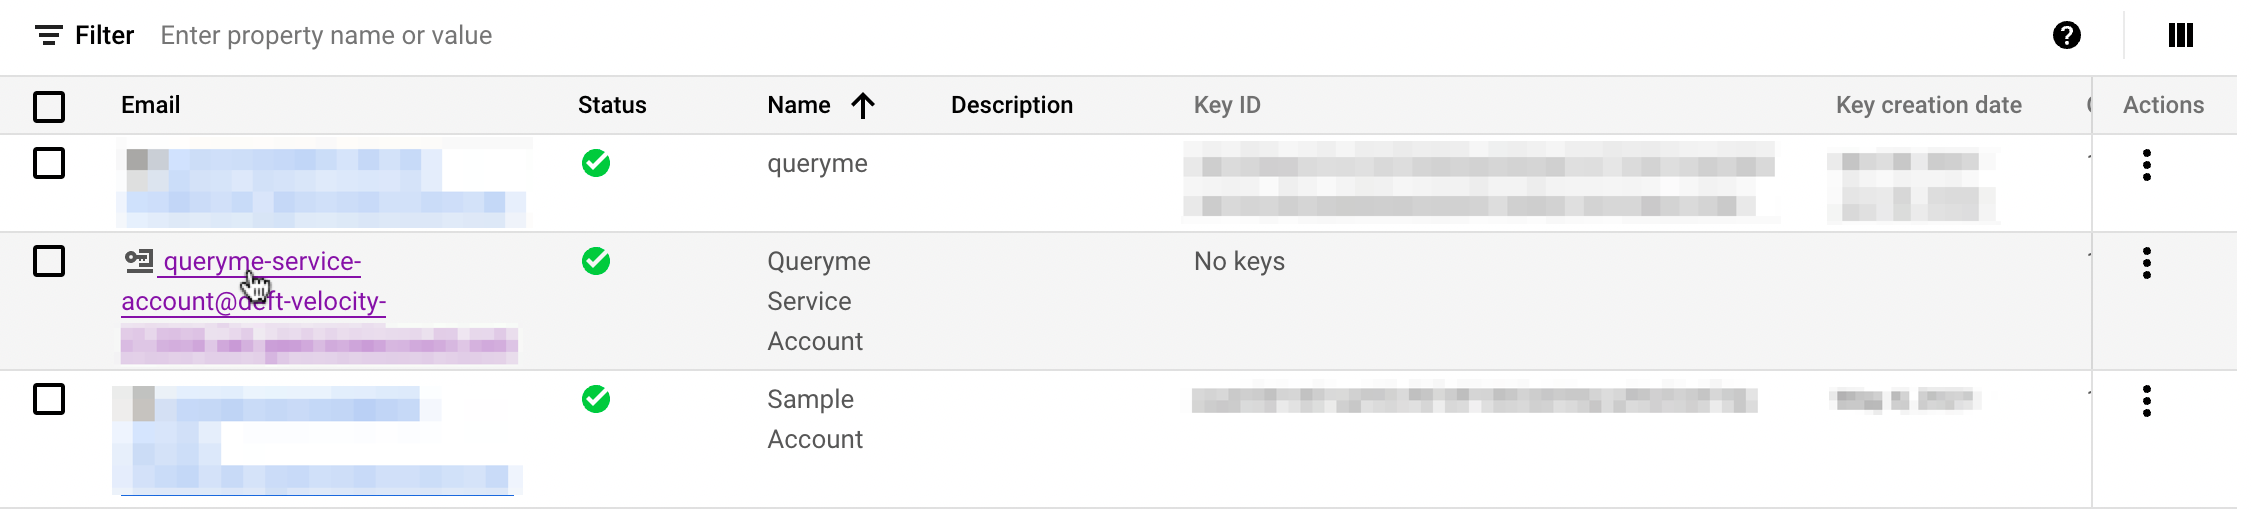2252x510 pixels.
Task: Click the Filter list icon
Action: click(48, 36)
